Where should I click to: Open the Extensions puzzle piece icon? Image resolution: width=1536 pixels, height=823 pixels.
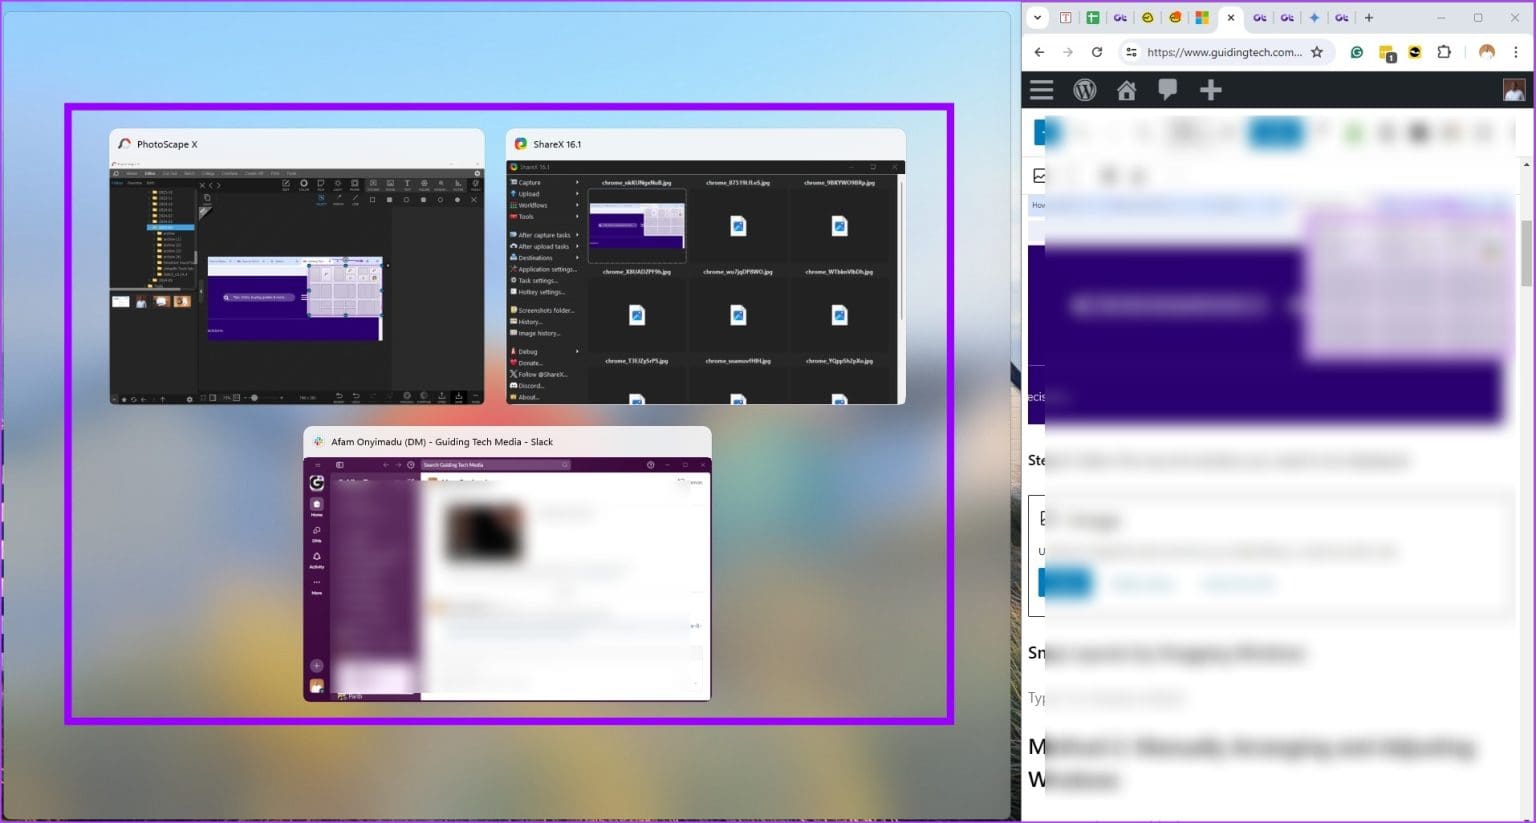(1444, 52)
